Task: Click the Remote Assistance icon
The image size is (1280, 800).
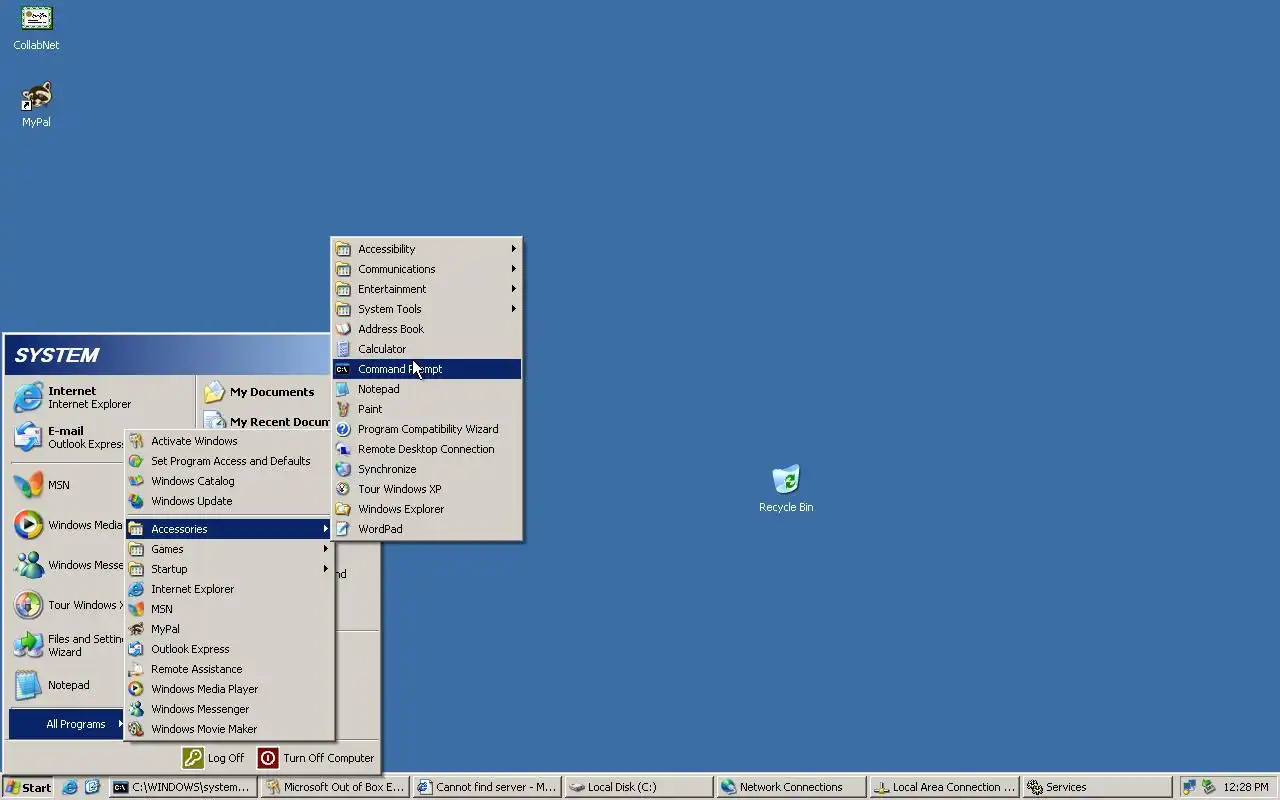Action: click(136, 669)
